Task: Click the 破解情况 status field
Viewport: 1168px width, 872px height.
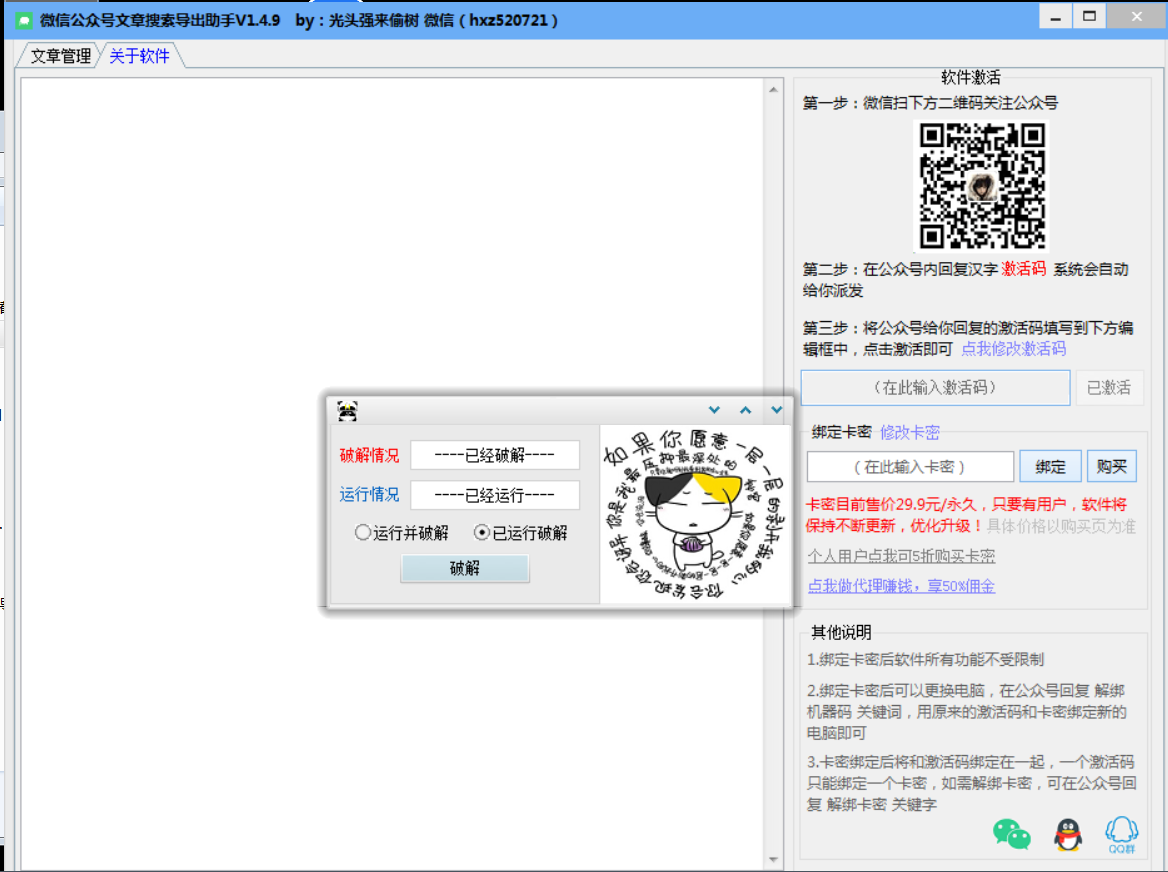Action: click(x=495, y=455)
